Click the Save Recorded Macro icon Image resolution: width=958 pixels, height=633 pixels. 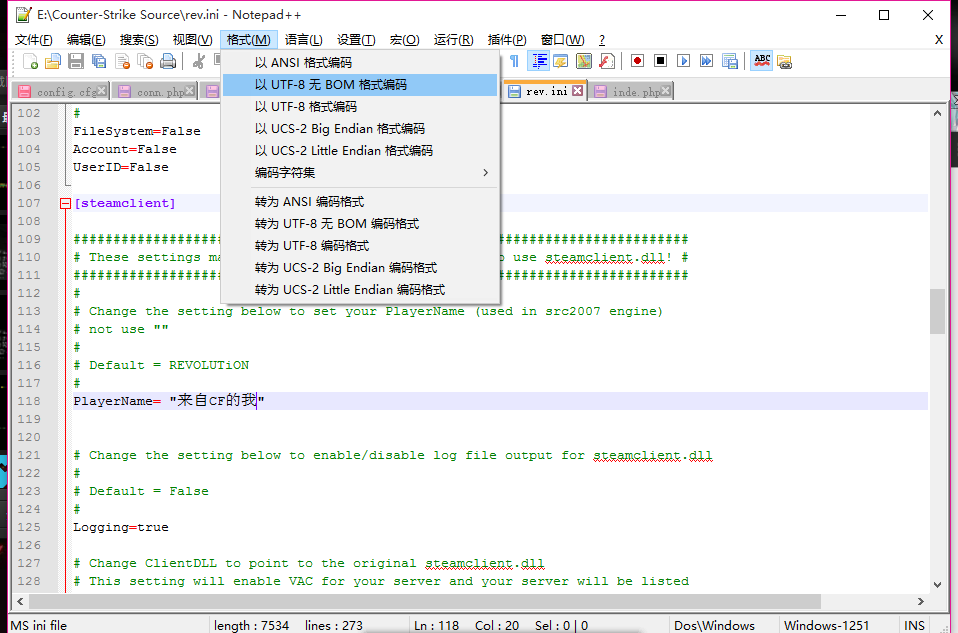(x=729, y=61)
